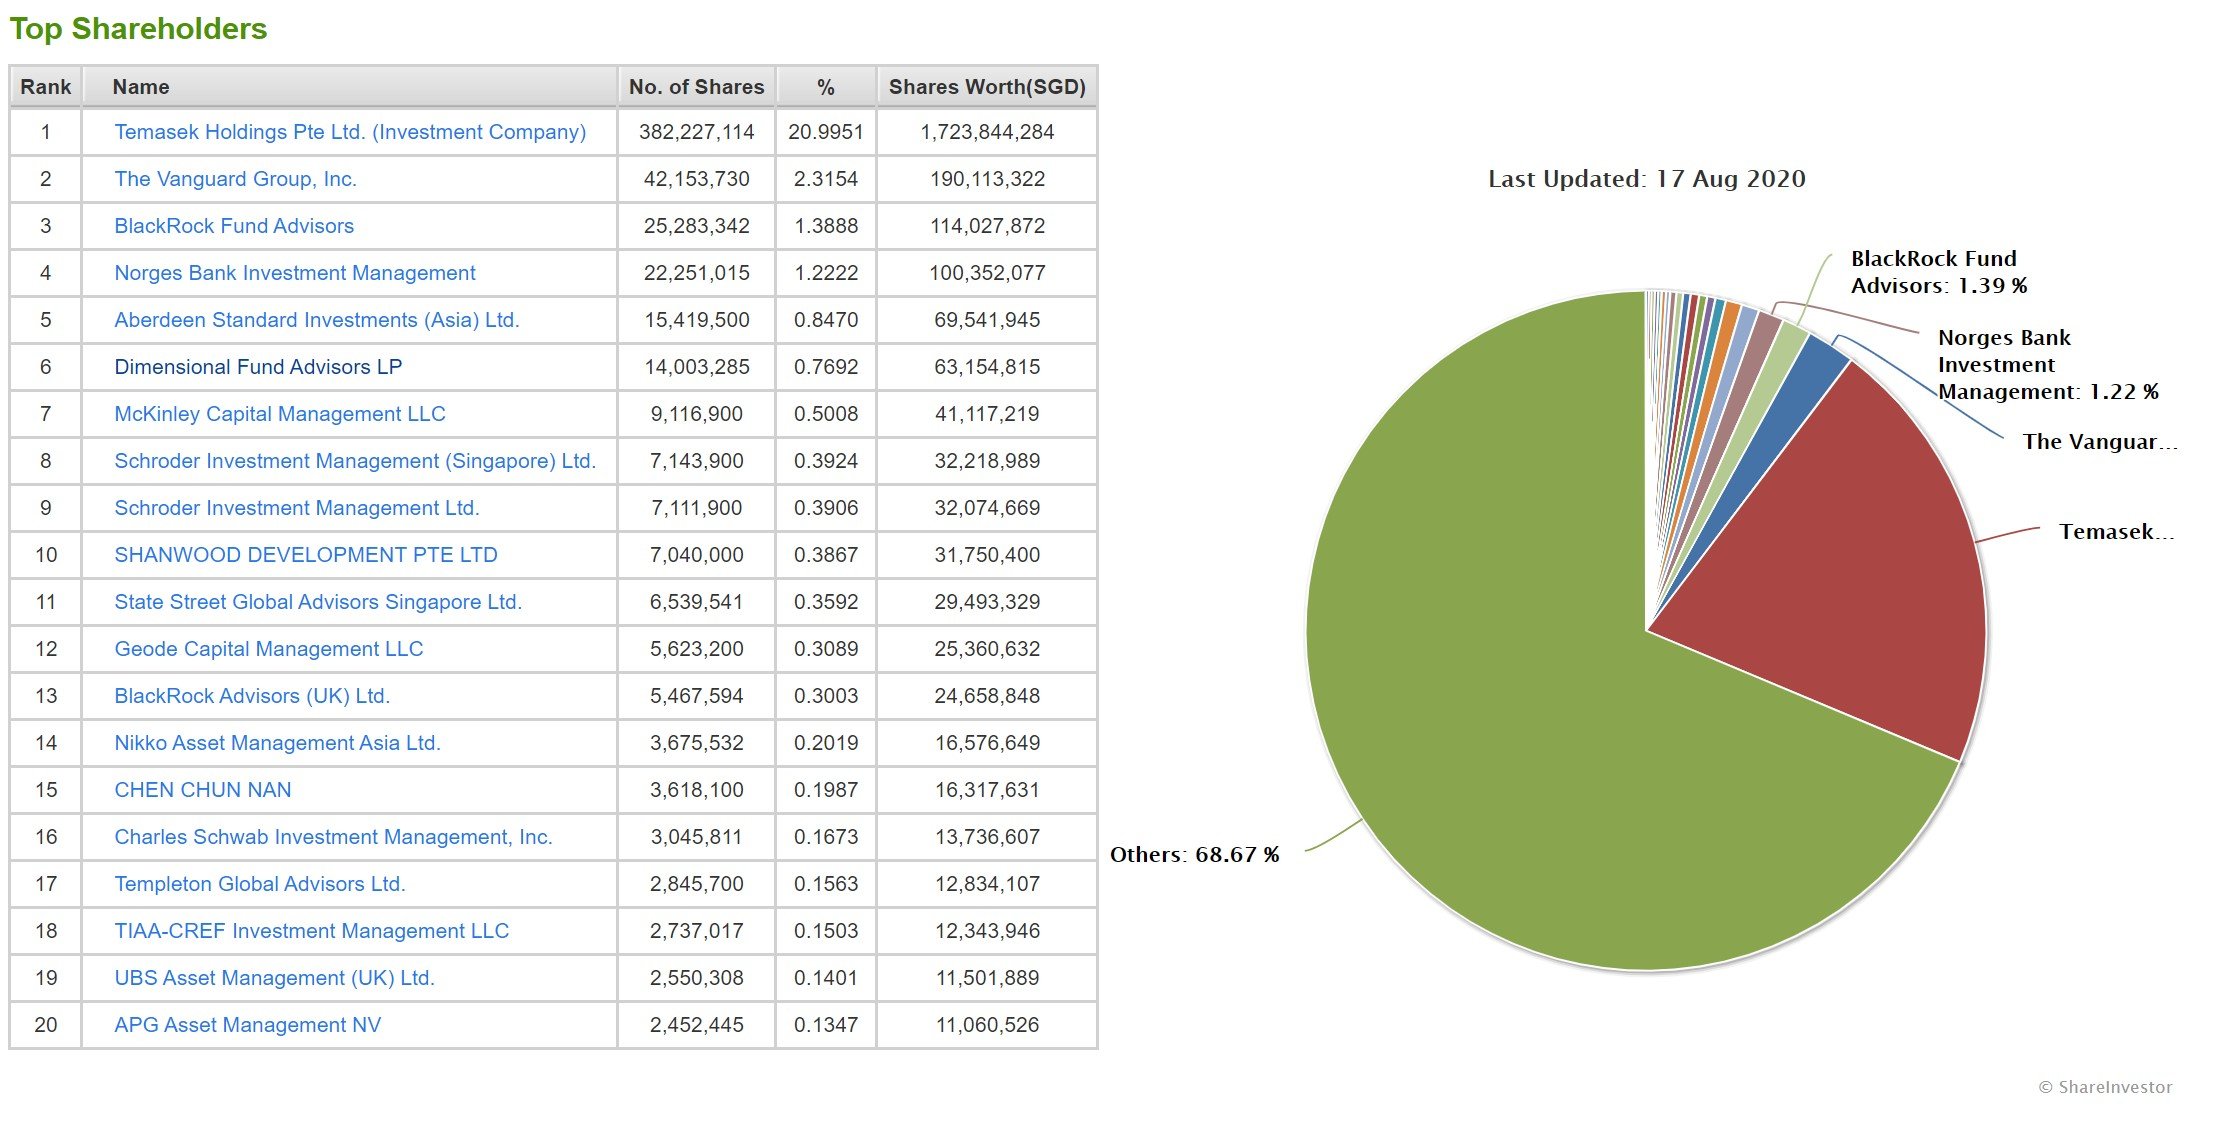Click Schroder Investment Management (Singapore) Ltd. link
The width and height of the screenshot is (2231, 1122).
[x=355, y=461]
